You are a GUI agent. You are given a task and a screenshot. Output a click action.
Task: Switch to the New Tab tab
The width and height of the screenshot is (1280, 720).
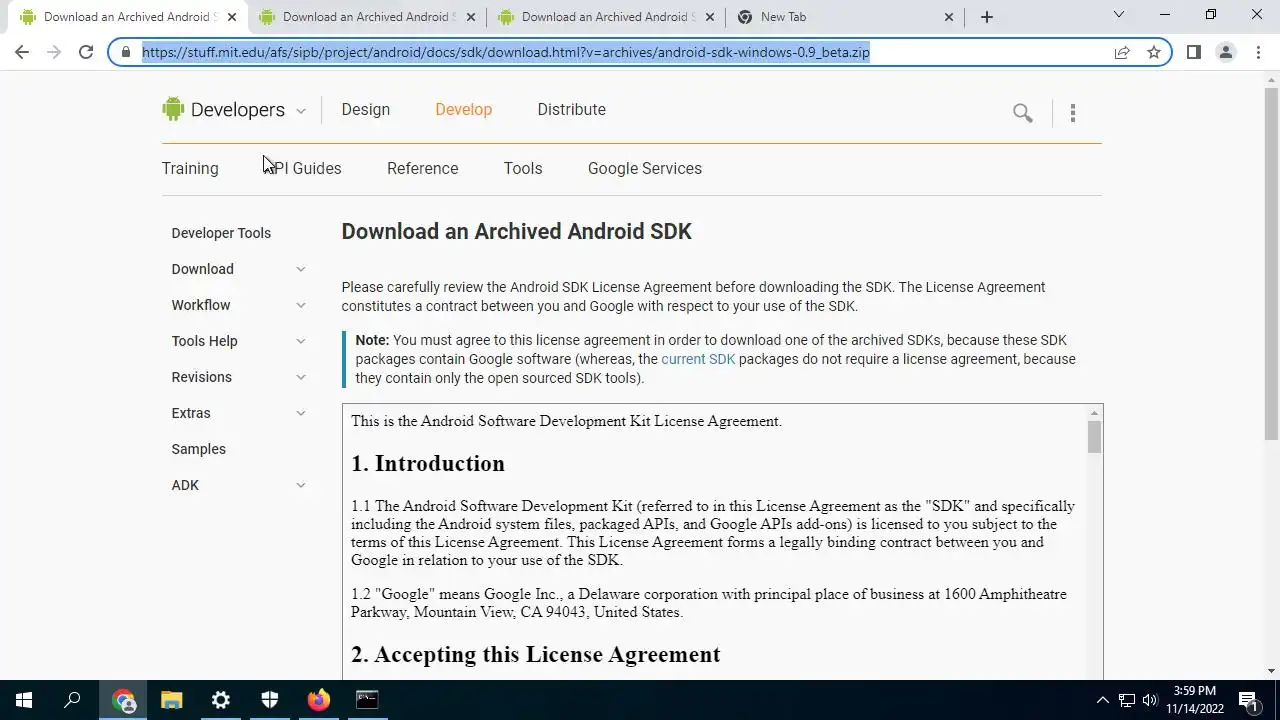pos(844,17)
